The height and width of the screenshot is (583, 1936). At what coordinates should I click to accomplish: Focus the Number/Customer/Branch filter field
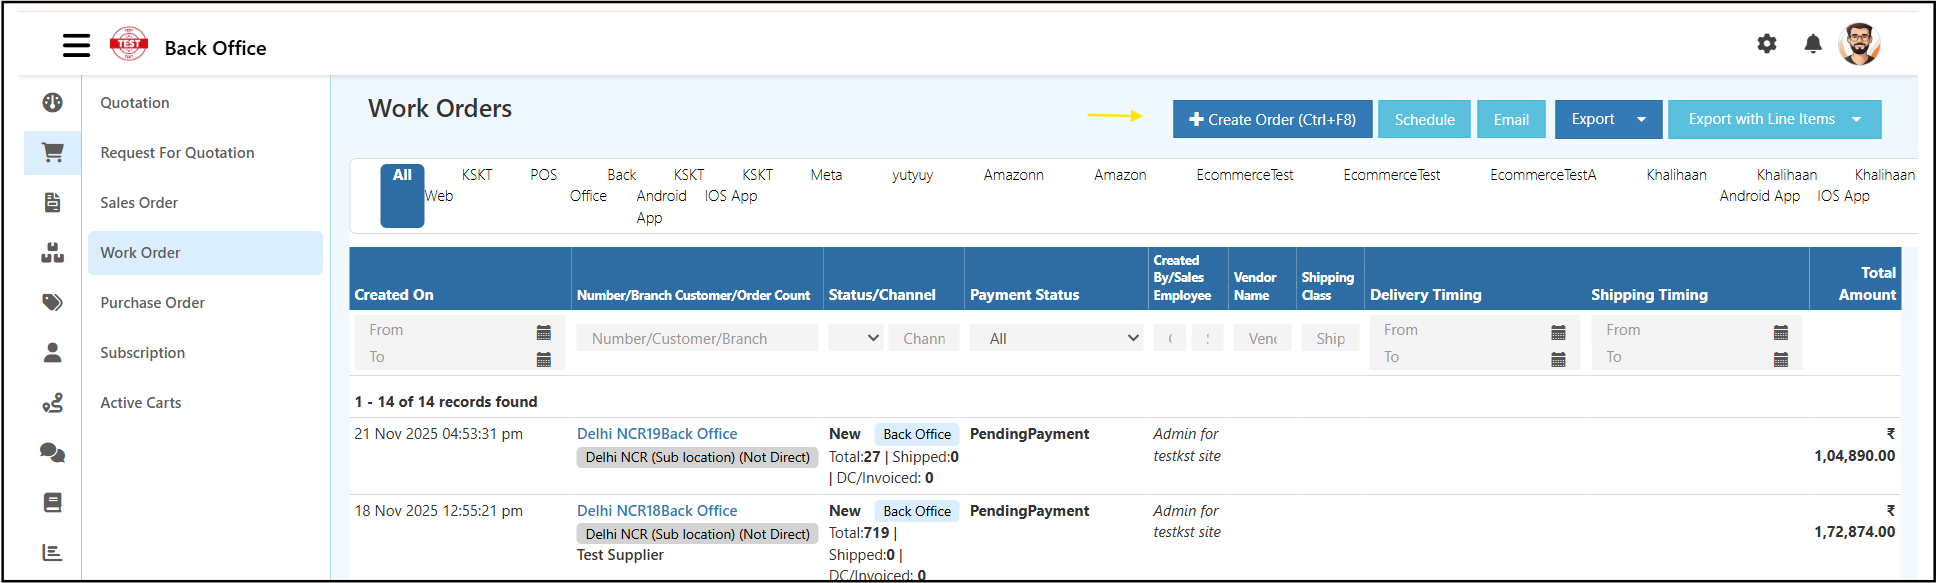[697, 339]
